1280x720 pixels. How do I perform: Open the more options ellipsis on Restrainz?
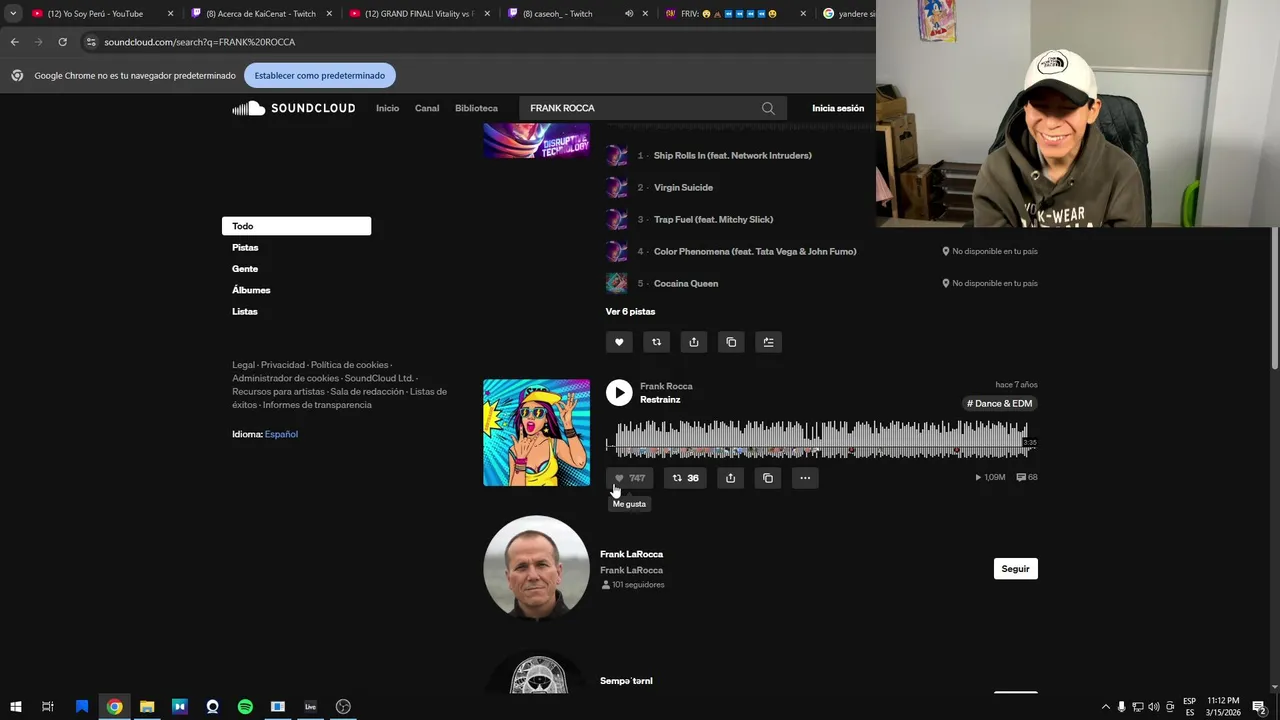pyautogui.click(x=805, y=478)
